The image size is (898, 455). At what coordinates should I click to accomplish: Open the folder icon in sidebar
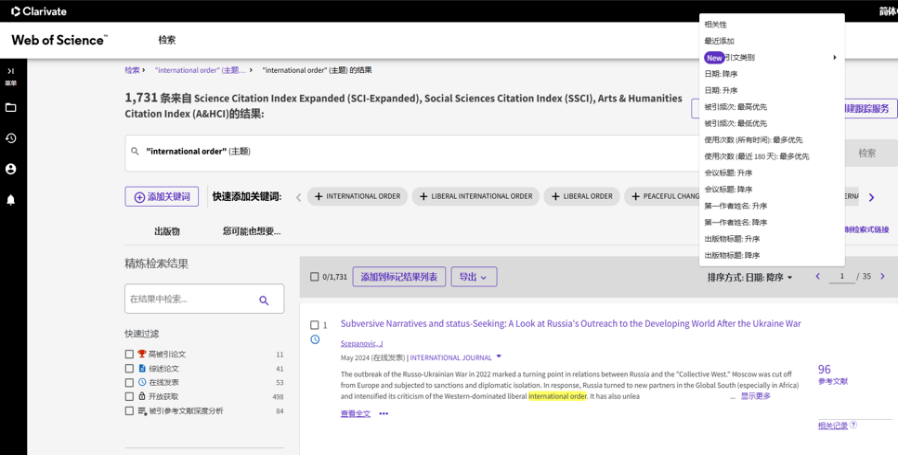point(11,107)
